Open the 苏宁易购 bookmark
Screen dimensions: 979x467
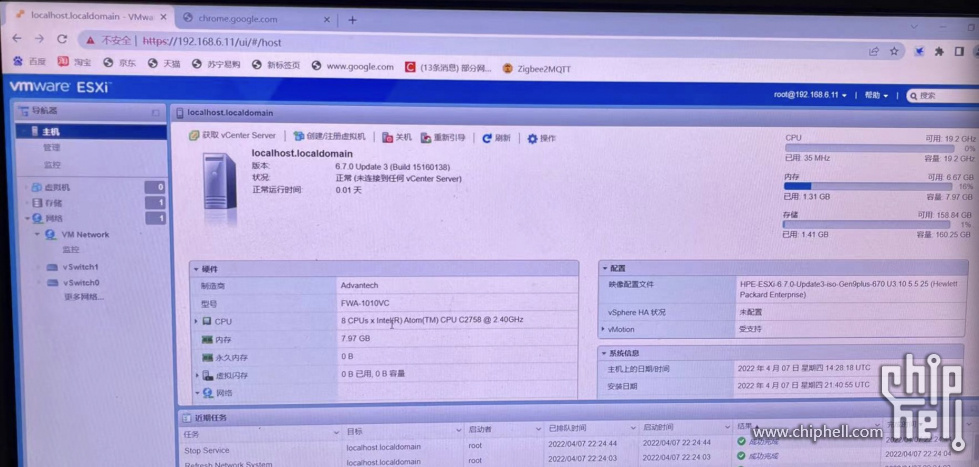[216, 64]
